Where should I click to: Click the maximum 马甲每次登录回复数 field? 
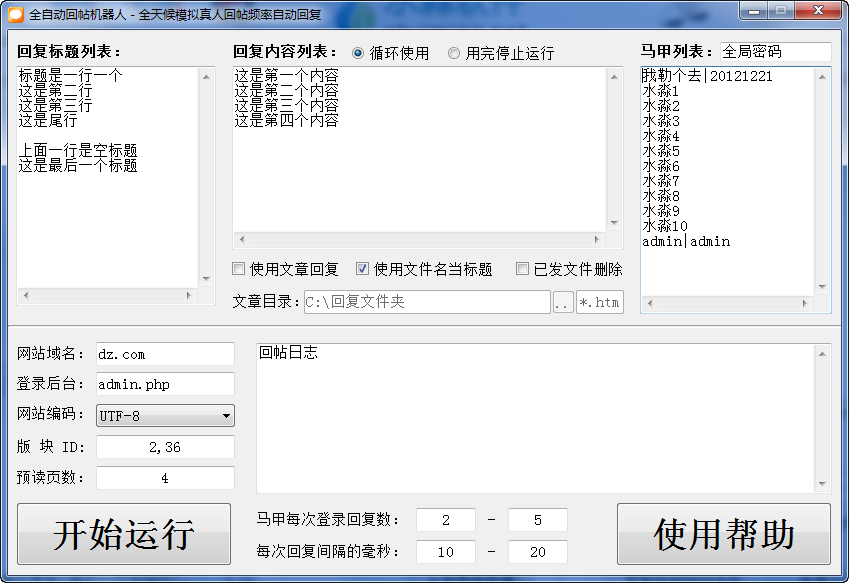(538, 520)
